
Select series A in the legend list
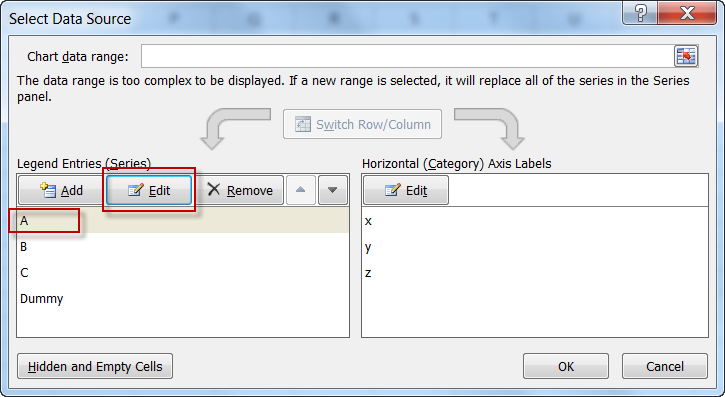pyautogui.click(x=183, y=221)
